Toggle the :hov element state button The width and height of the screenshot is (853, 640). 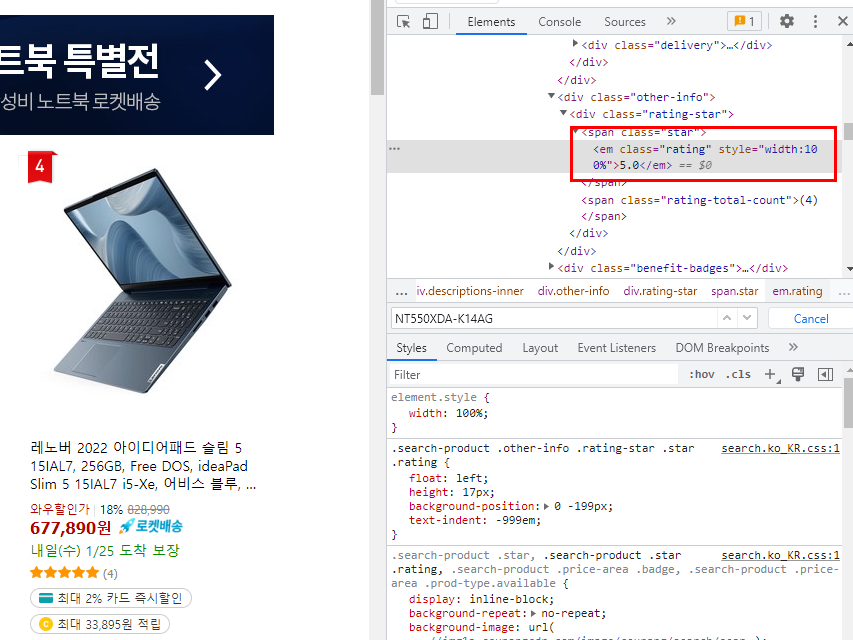(701, 374)
